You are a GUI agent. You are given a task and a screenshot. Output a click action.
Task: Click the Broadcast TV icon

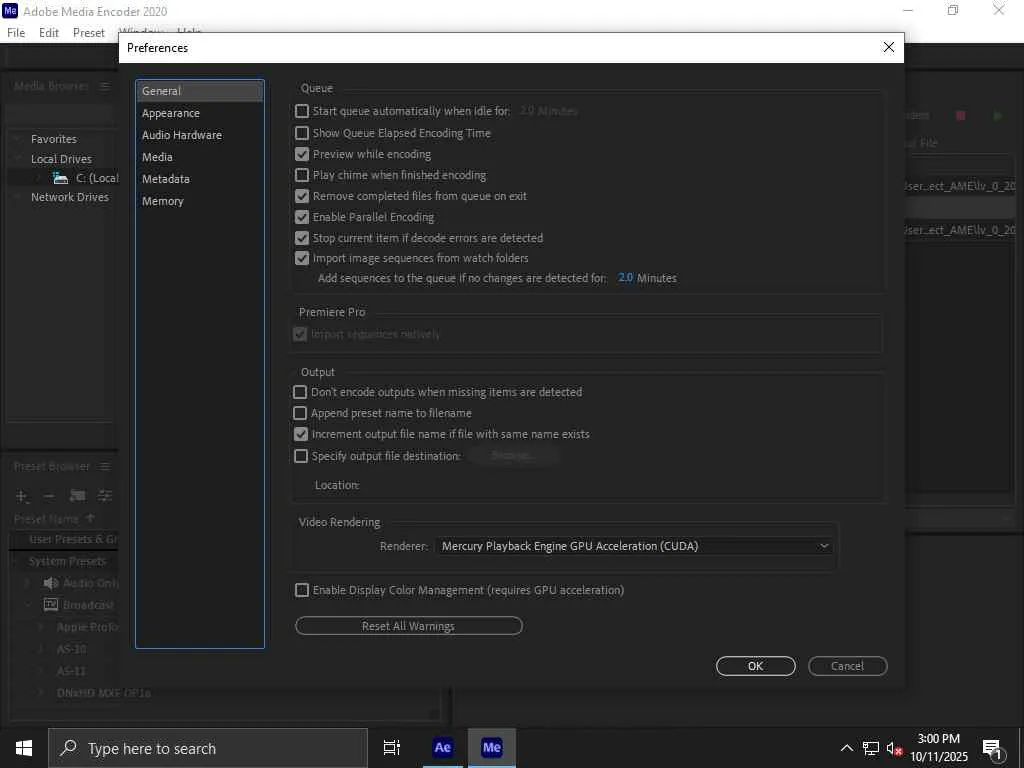pyautogui.click(x=50, y=605)
